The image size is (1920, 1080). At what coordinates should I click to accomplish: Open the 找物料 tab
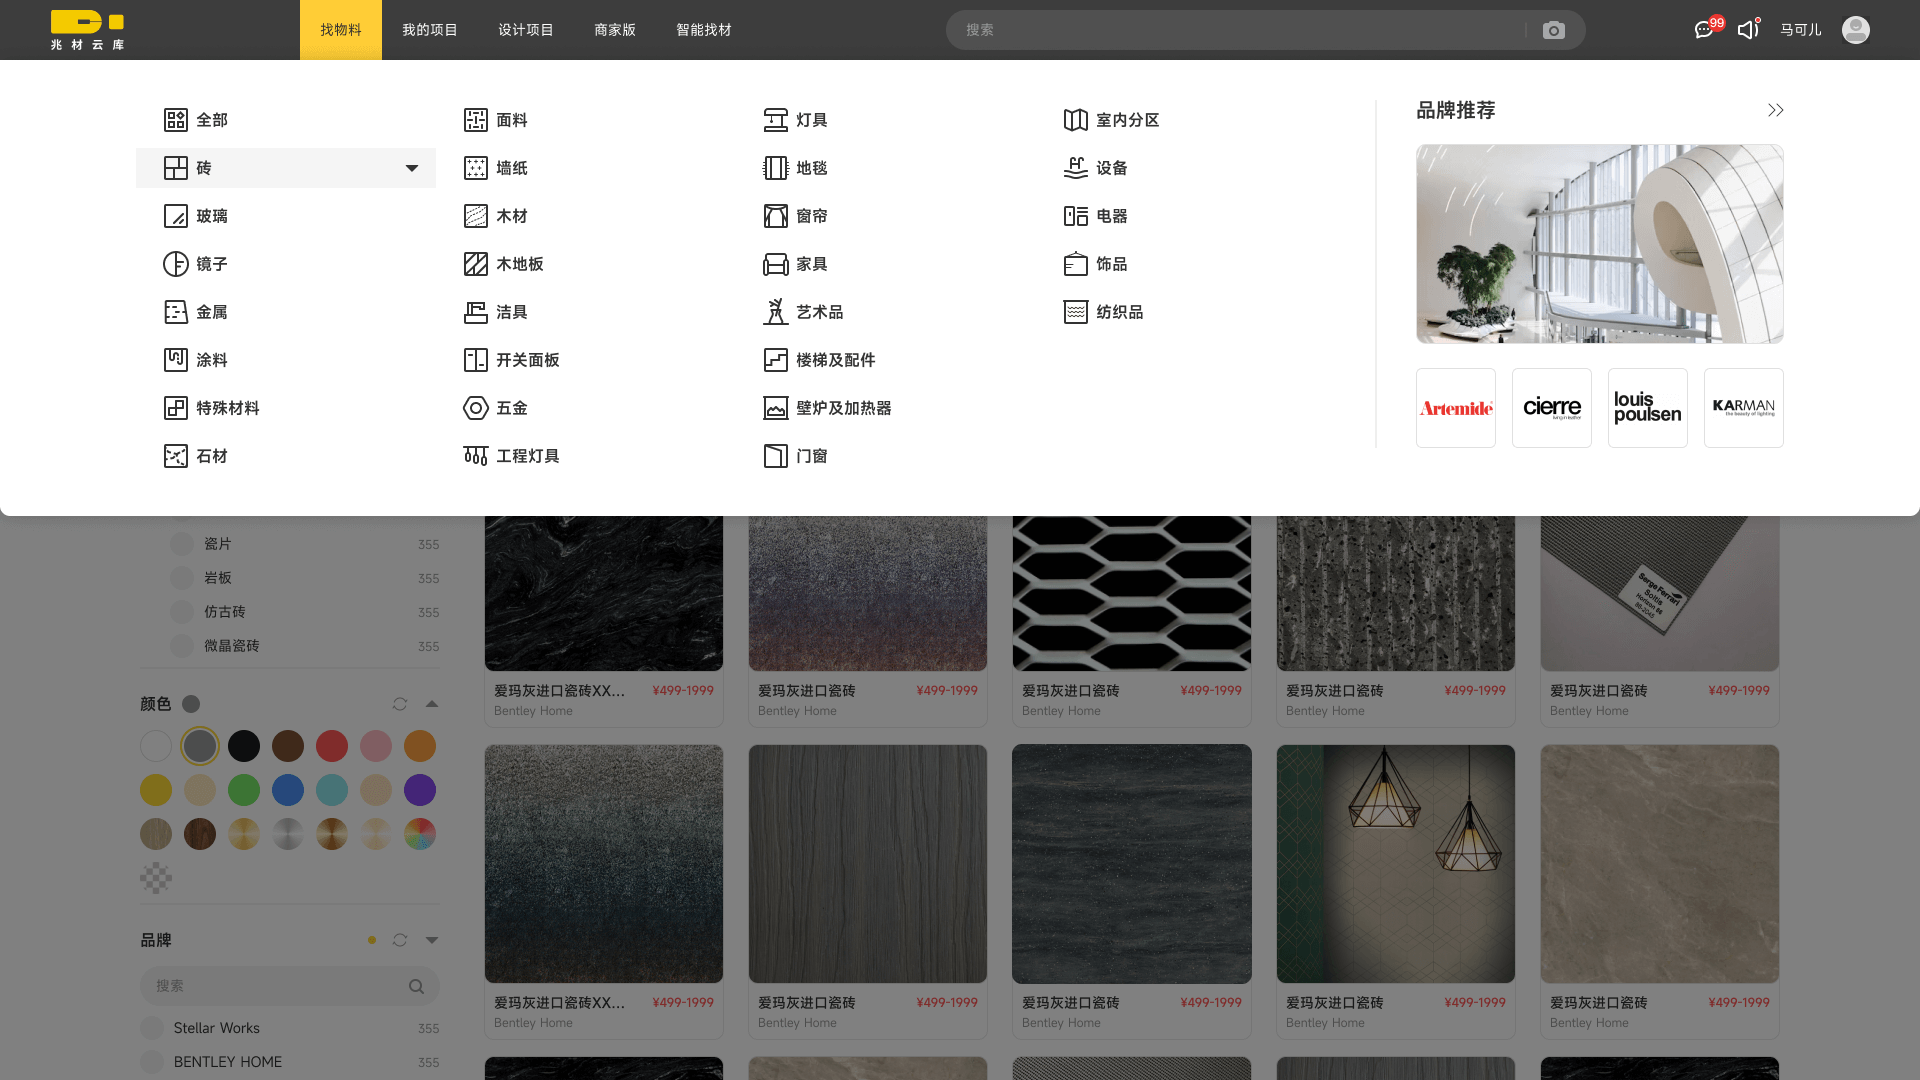[341, 30]
